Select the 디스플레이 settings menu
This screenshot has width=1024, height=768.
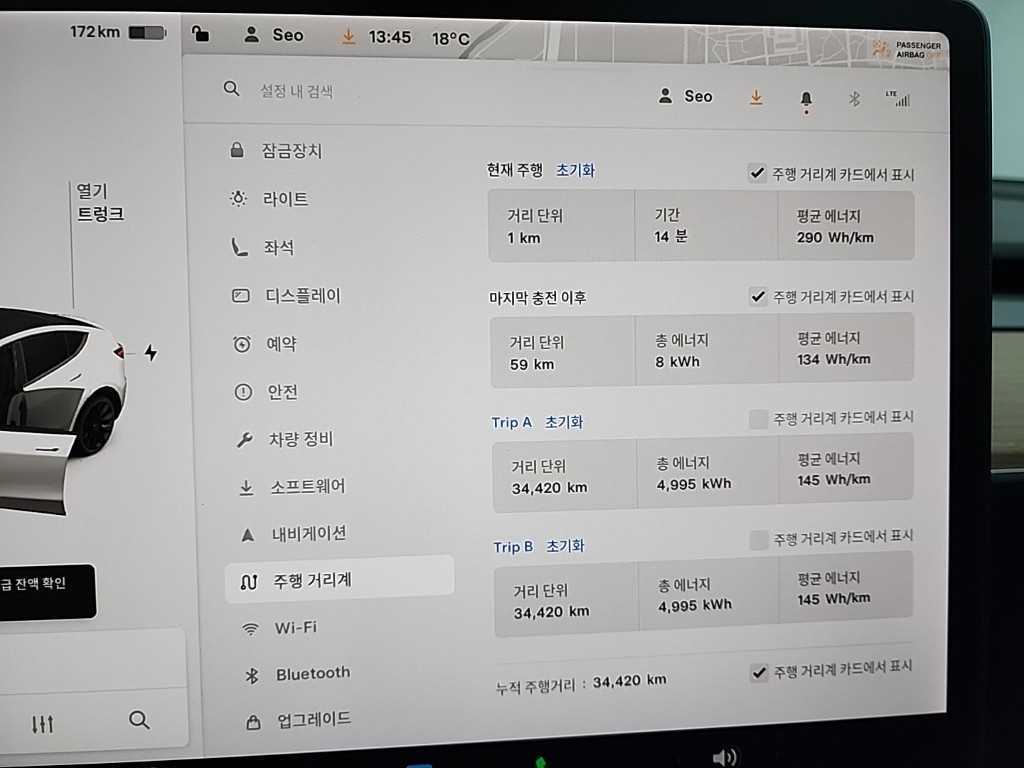[302, 296]
